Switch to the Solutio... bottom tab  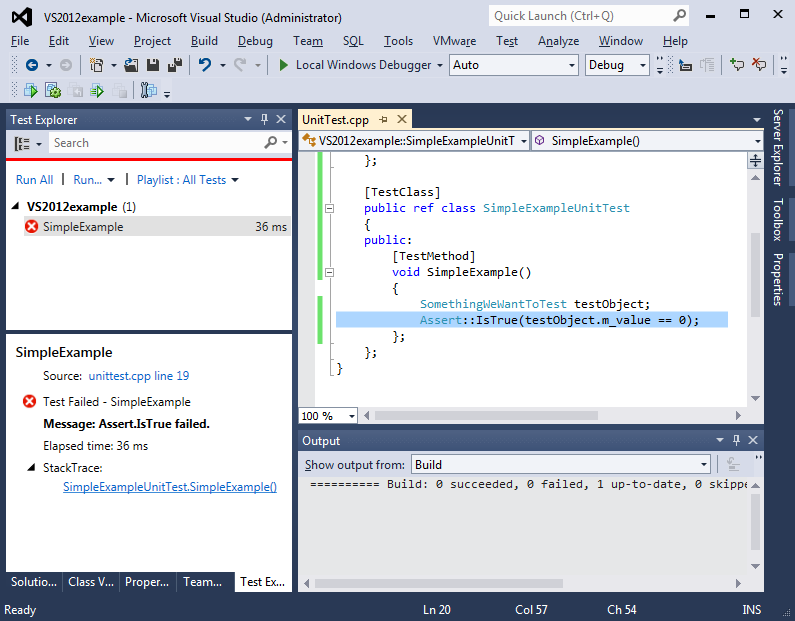point(34,582)
